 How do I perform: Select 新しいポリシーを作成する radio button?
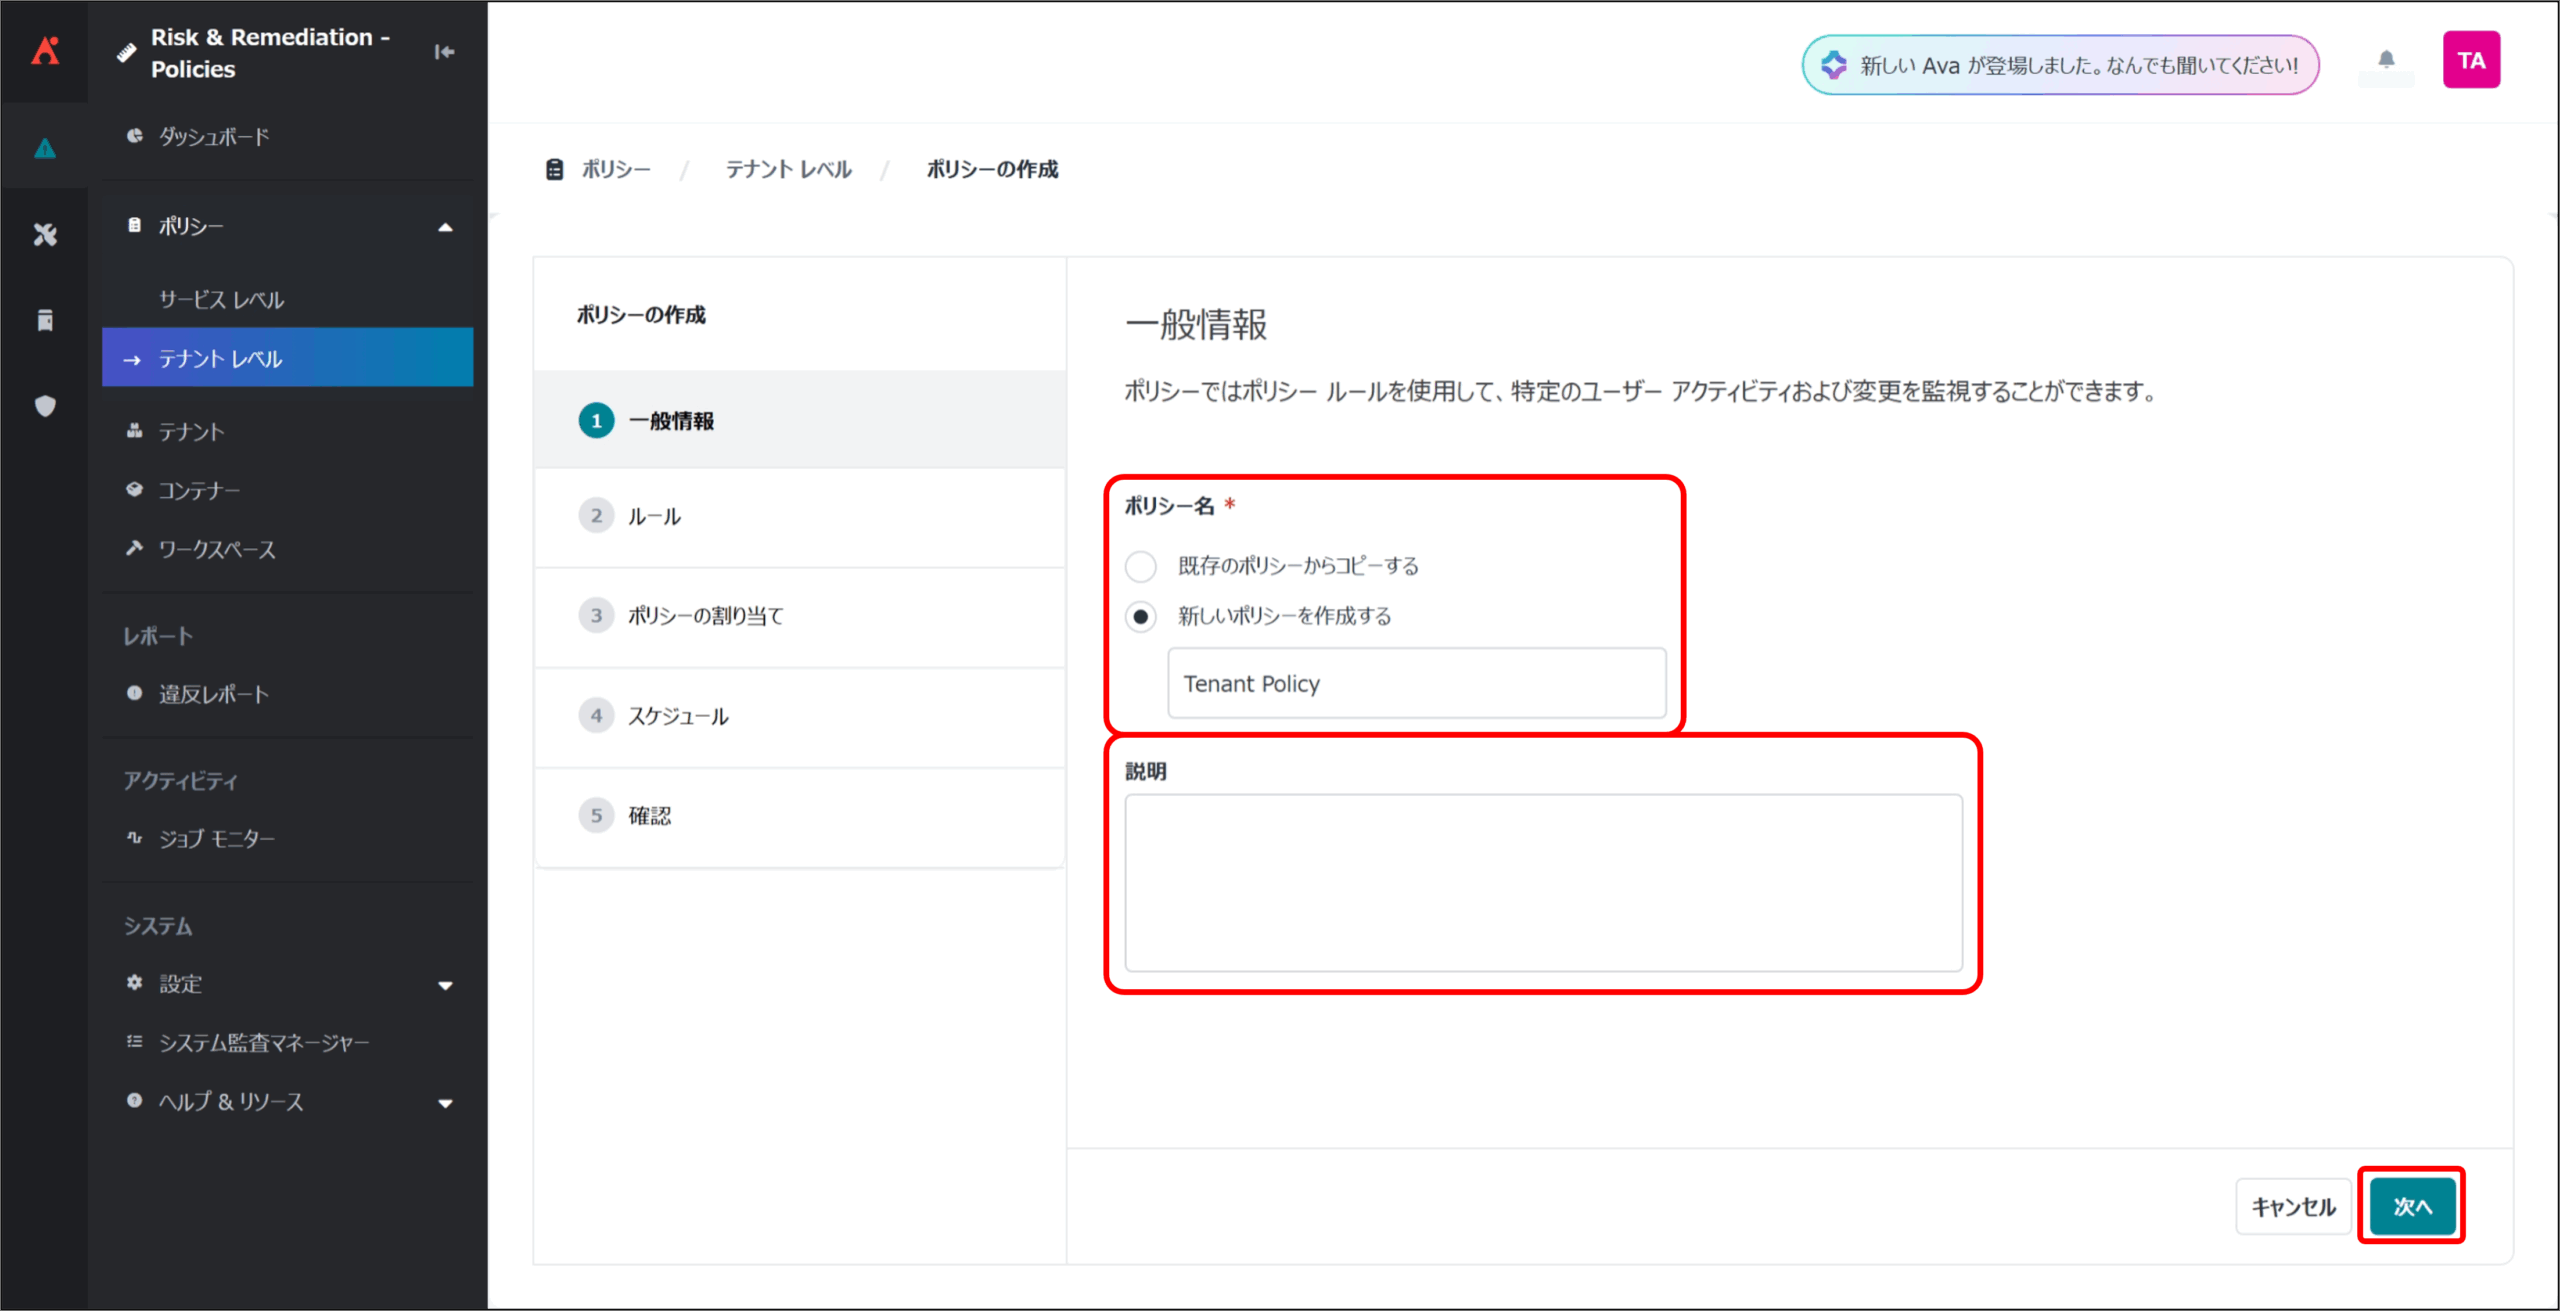(1140, 616)
